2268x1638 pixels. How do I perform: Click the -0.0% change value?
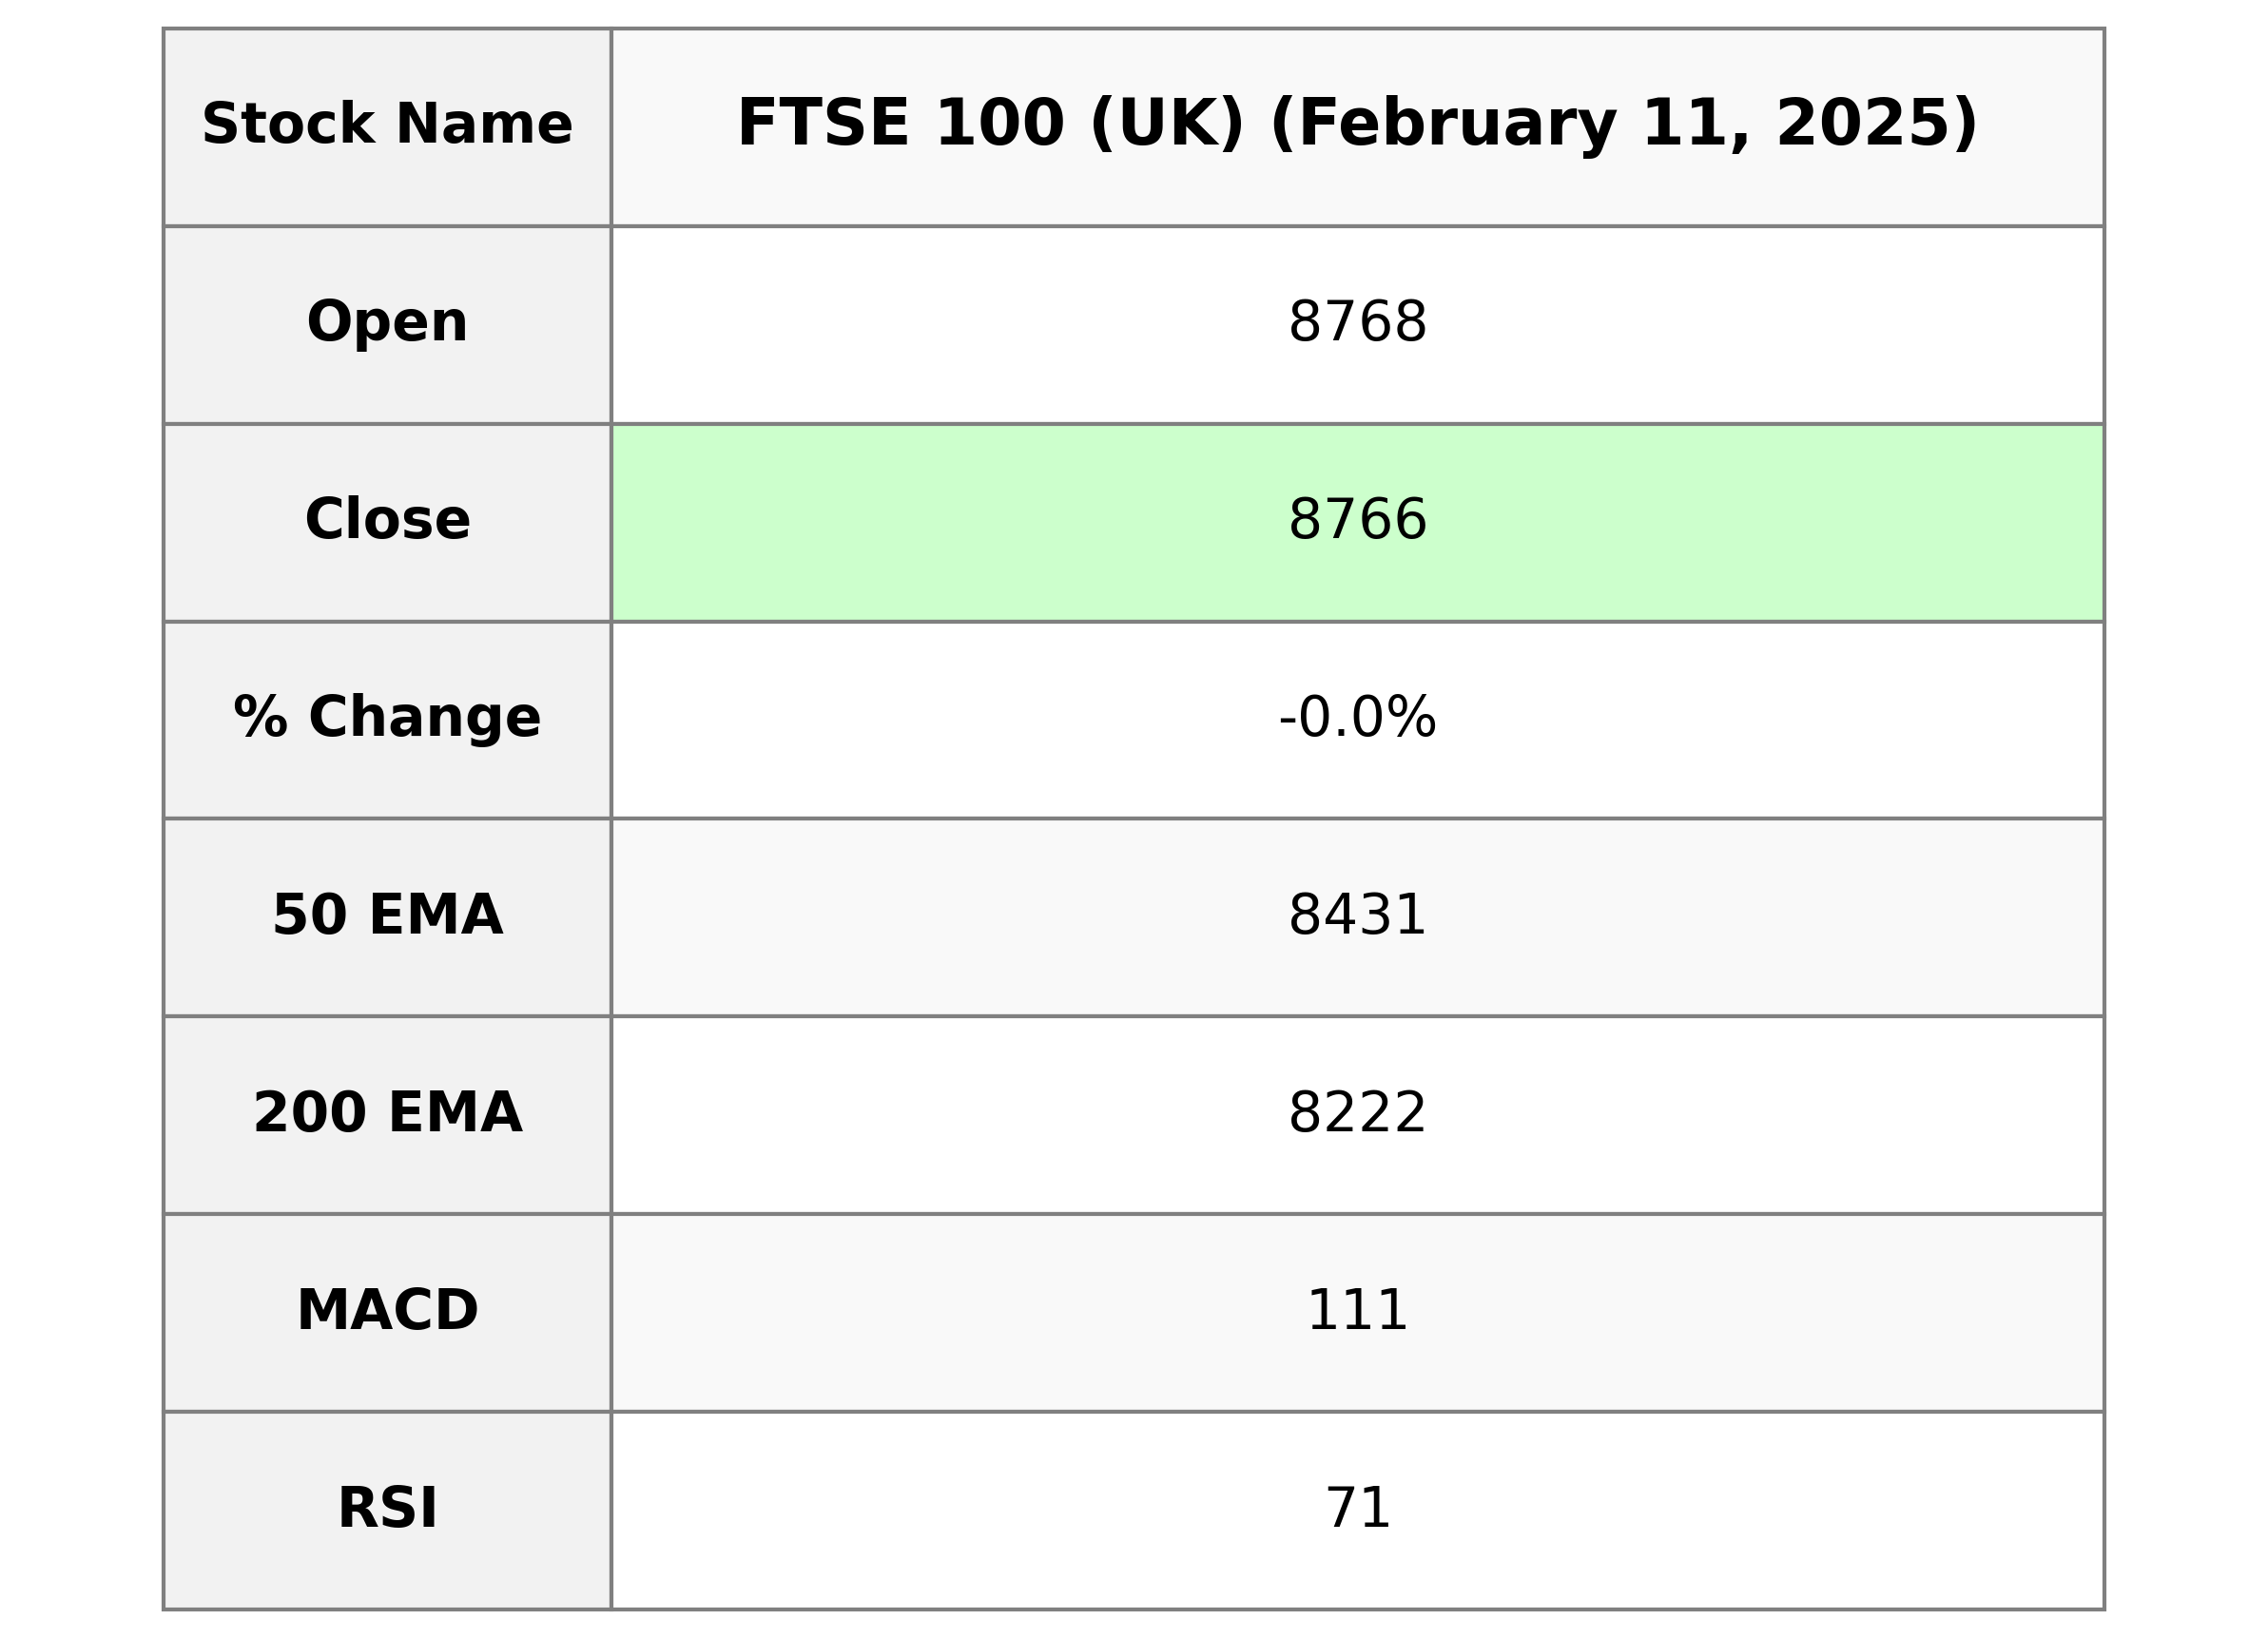click(1357, 719)
